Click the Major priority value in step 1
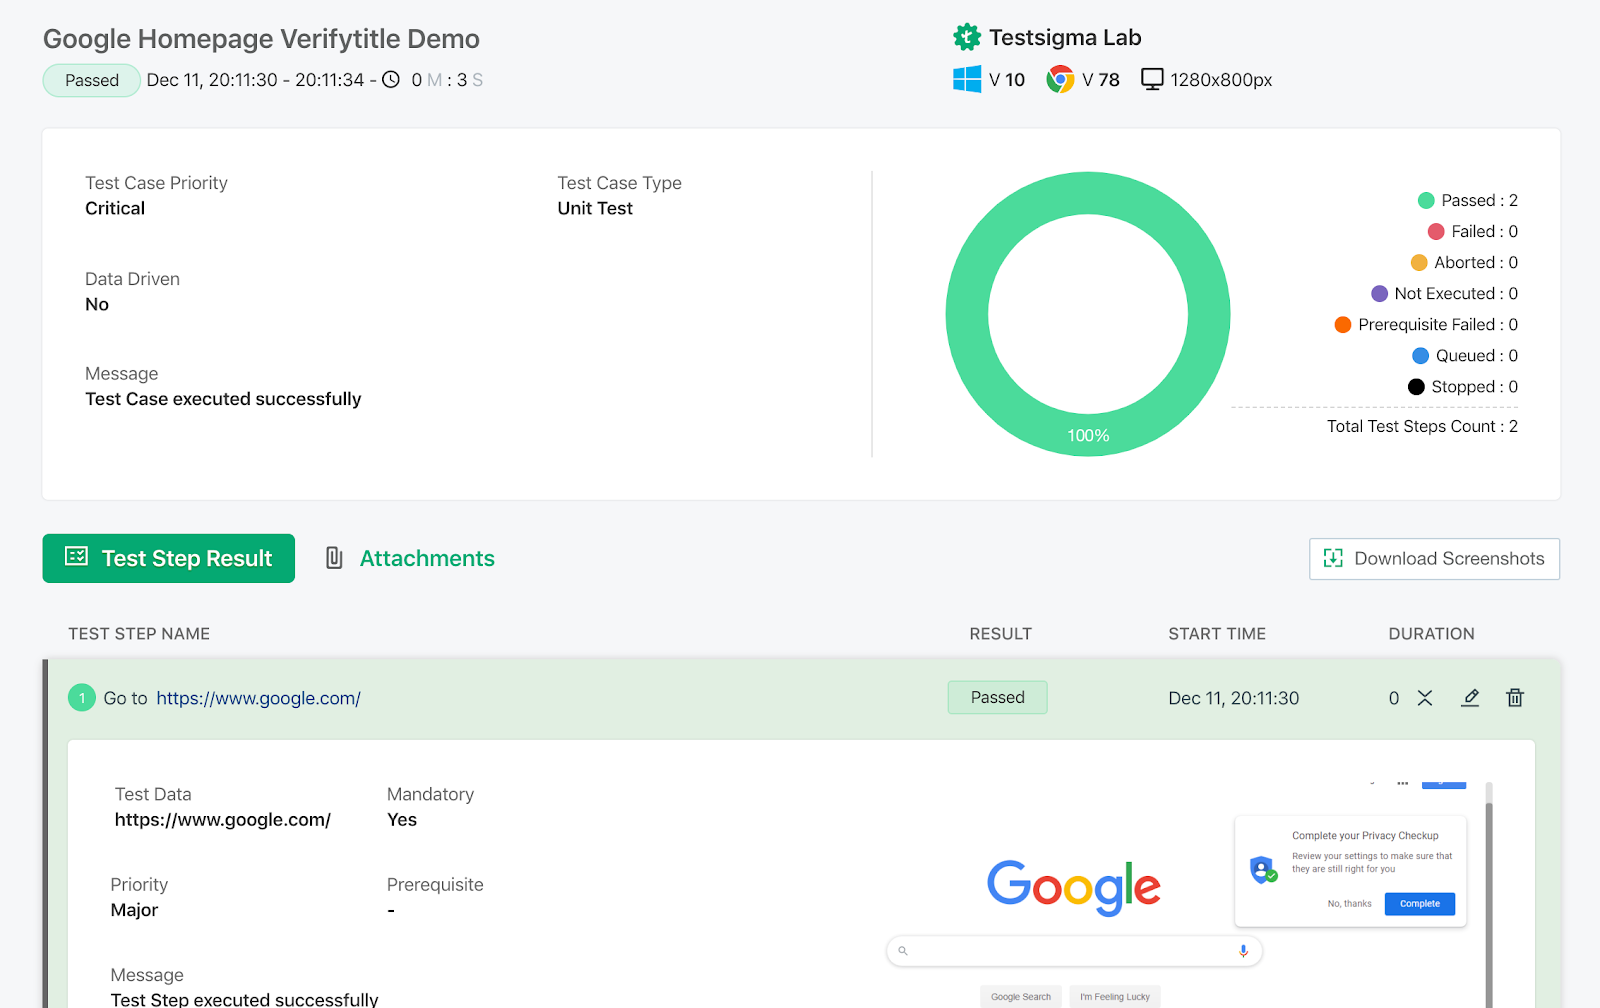 click(x=134, y=910)
